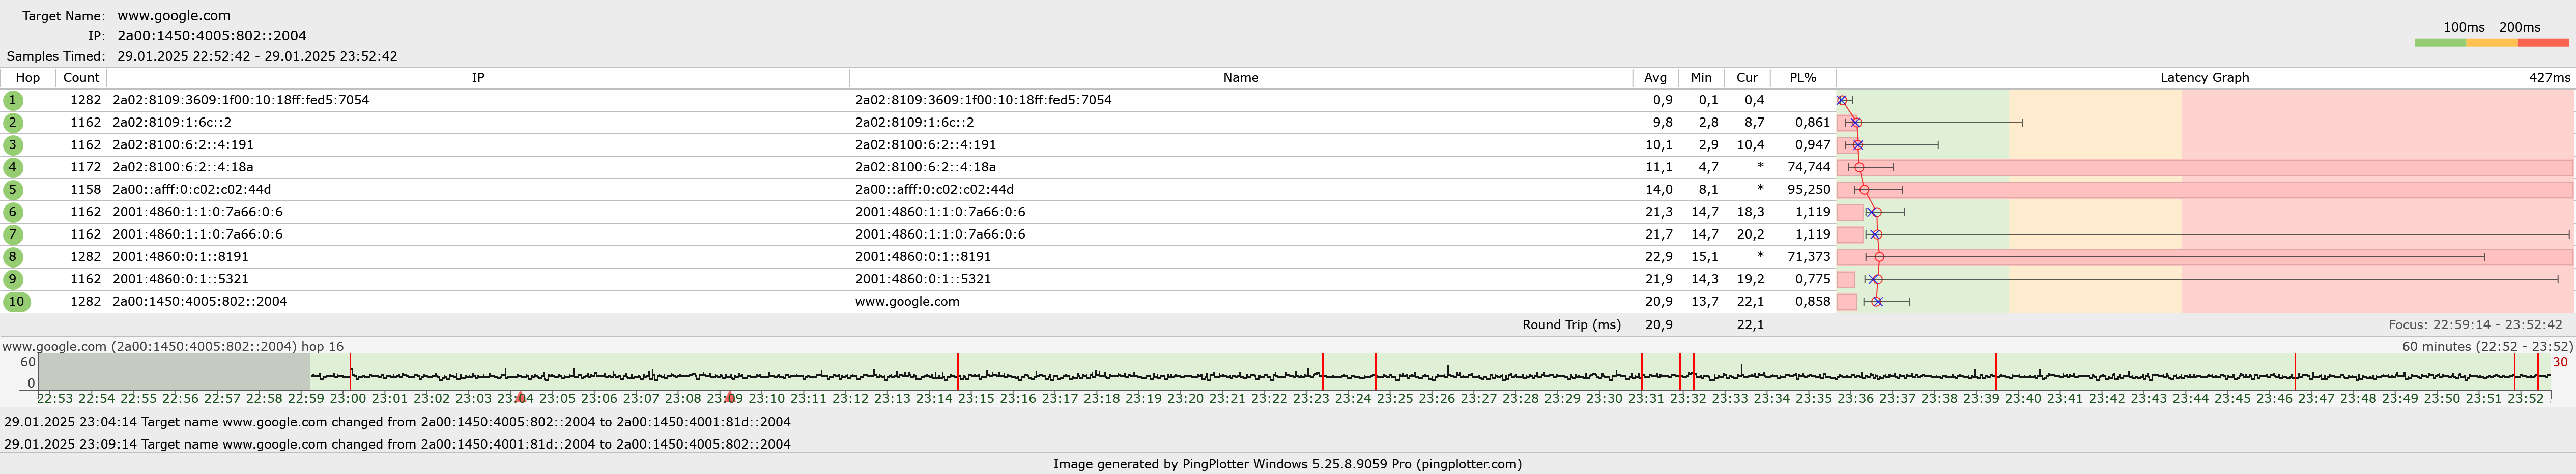Screen dimensions: 2576x474
Task: Select the hop 8 green badge
Action: (13, 257)
